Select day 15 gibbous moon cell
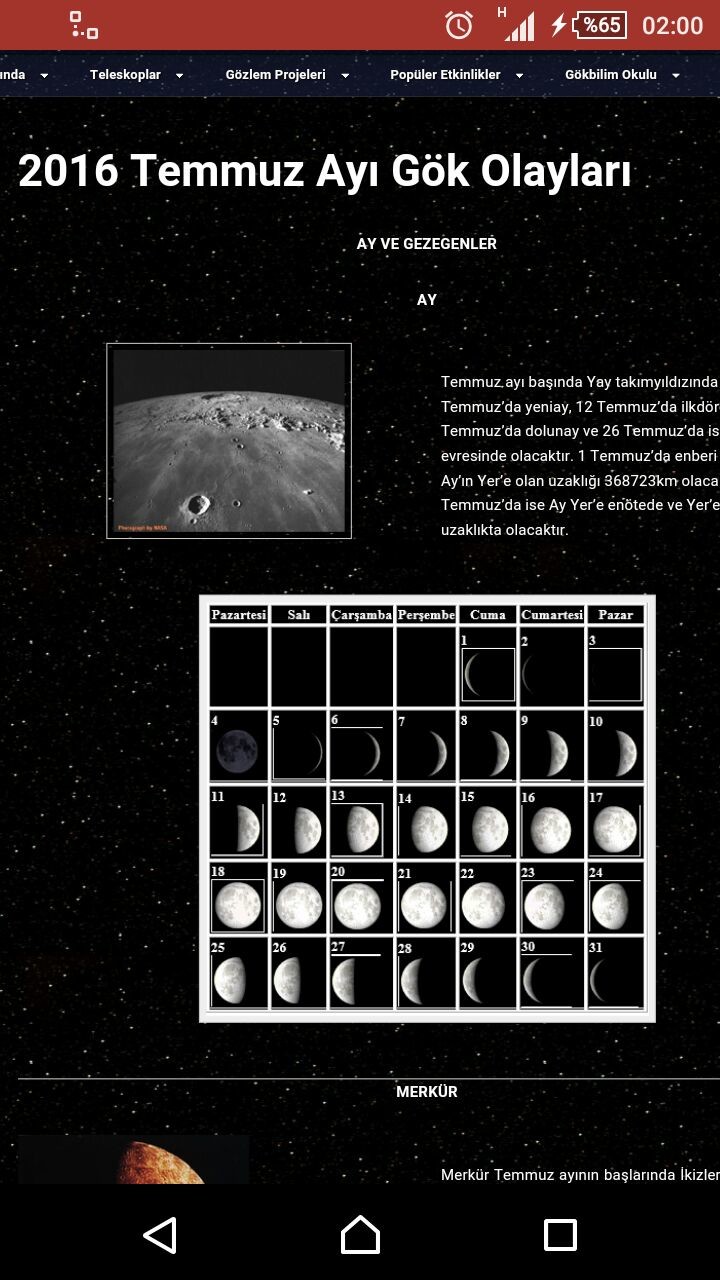The width and height of the screenshot is (720, 1280). 488,823
